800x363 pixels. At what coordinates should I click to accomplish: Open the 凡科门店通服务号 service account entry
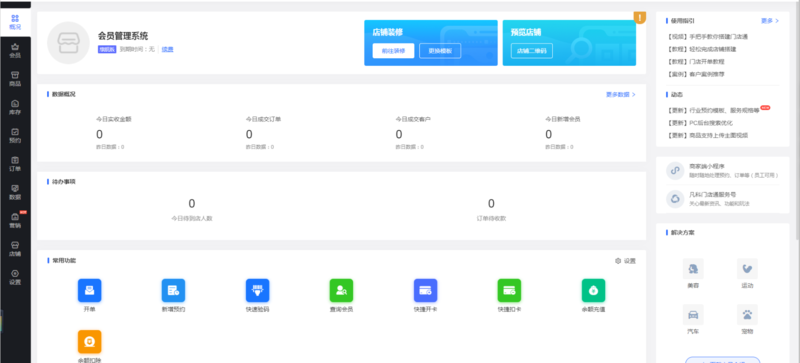pyautogui.click(x=722, y=199)
